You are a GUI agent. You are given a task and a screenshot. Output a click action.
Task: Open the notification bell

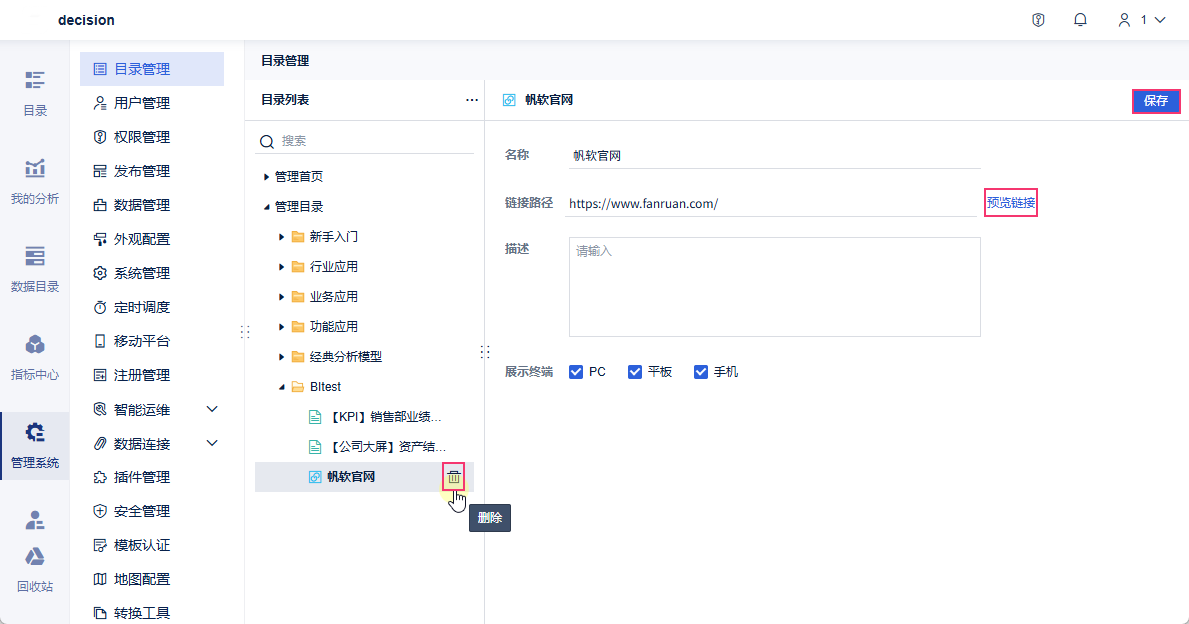1081,20
